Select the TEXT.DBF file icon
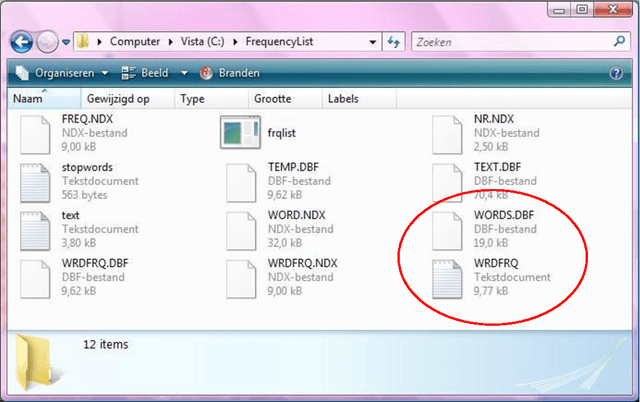The width and height of the screenshot is (640, 402). 445,181
